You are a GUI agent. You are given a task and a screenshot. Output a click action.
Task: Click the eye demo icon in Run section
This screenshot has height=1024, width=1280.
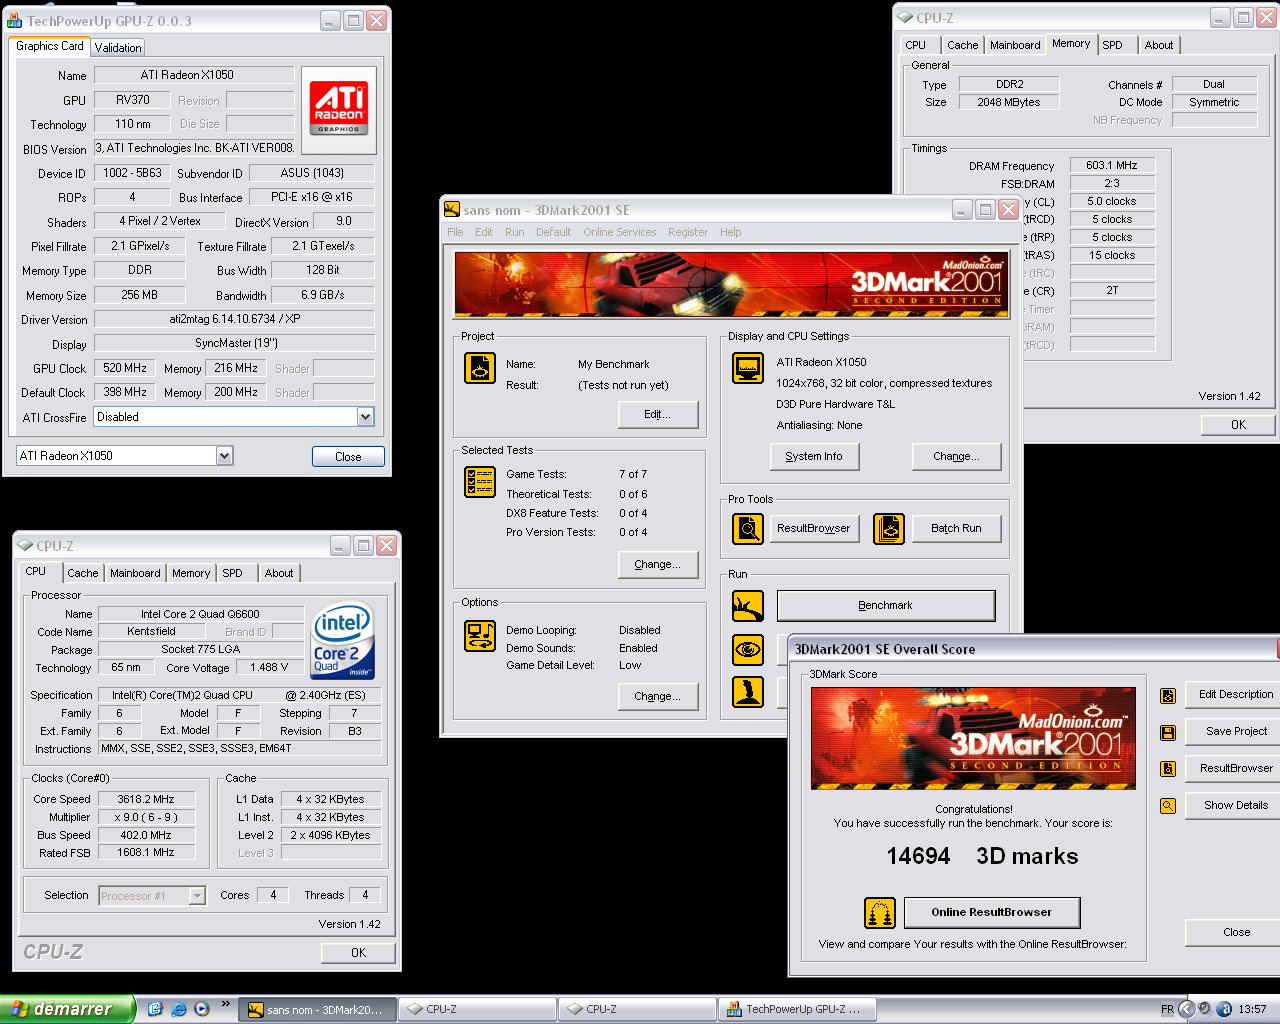point(748,649)
